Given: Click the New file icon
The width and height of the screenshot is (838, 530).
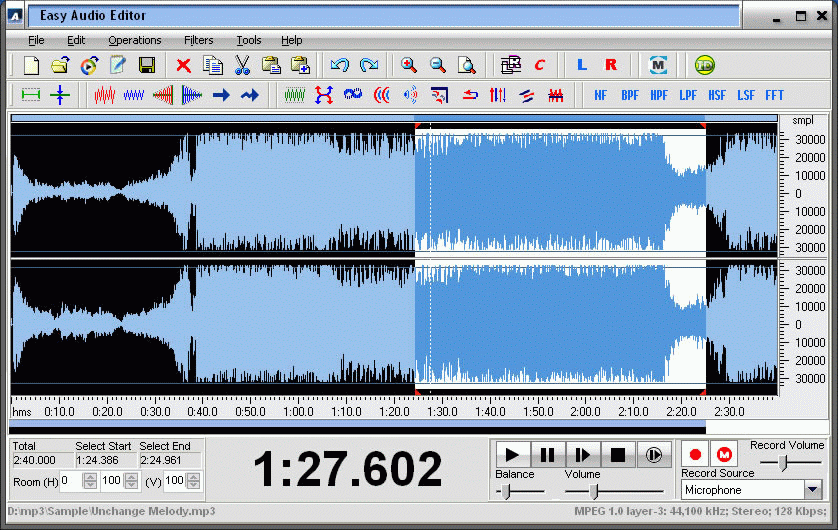Looking at the screenshot, I should 31,66.
